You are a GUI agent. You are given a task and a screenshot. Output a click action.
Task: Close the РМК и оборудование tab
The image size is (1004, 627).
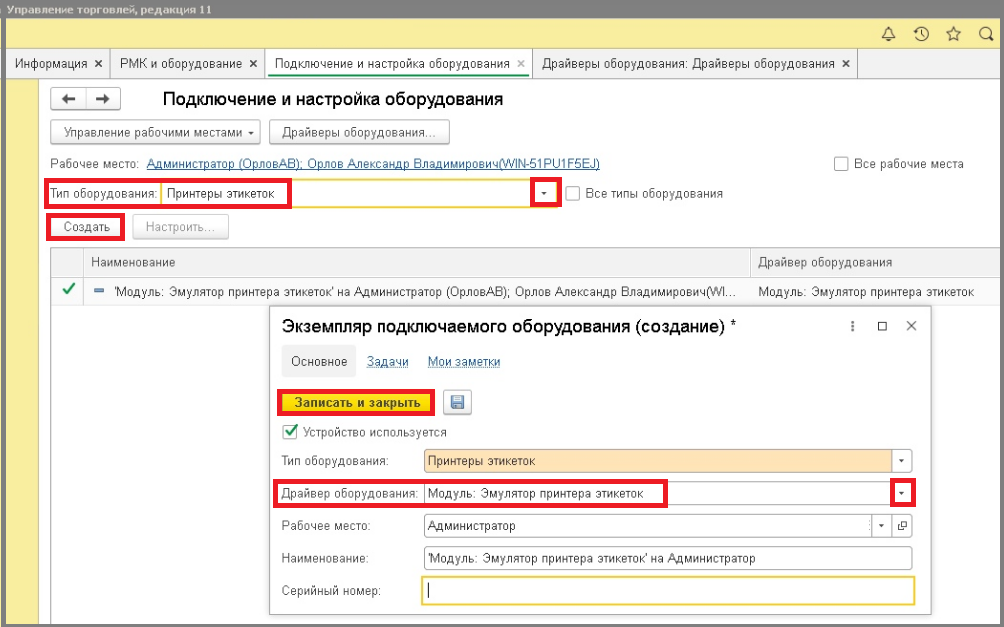click(253, 63)
